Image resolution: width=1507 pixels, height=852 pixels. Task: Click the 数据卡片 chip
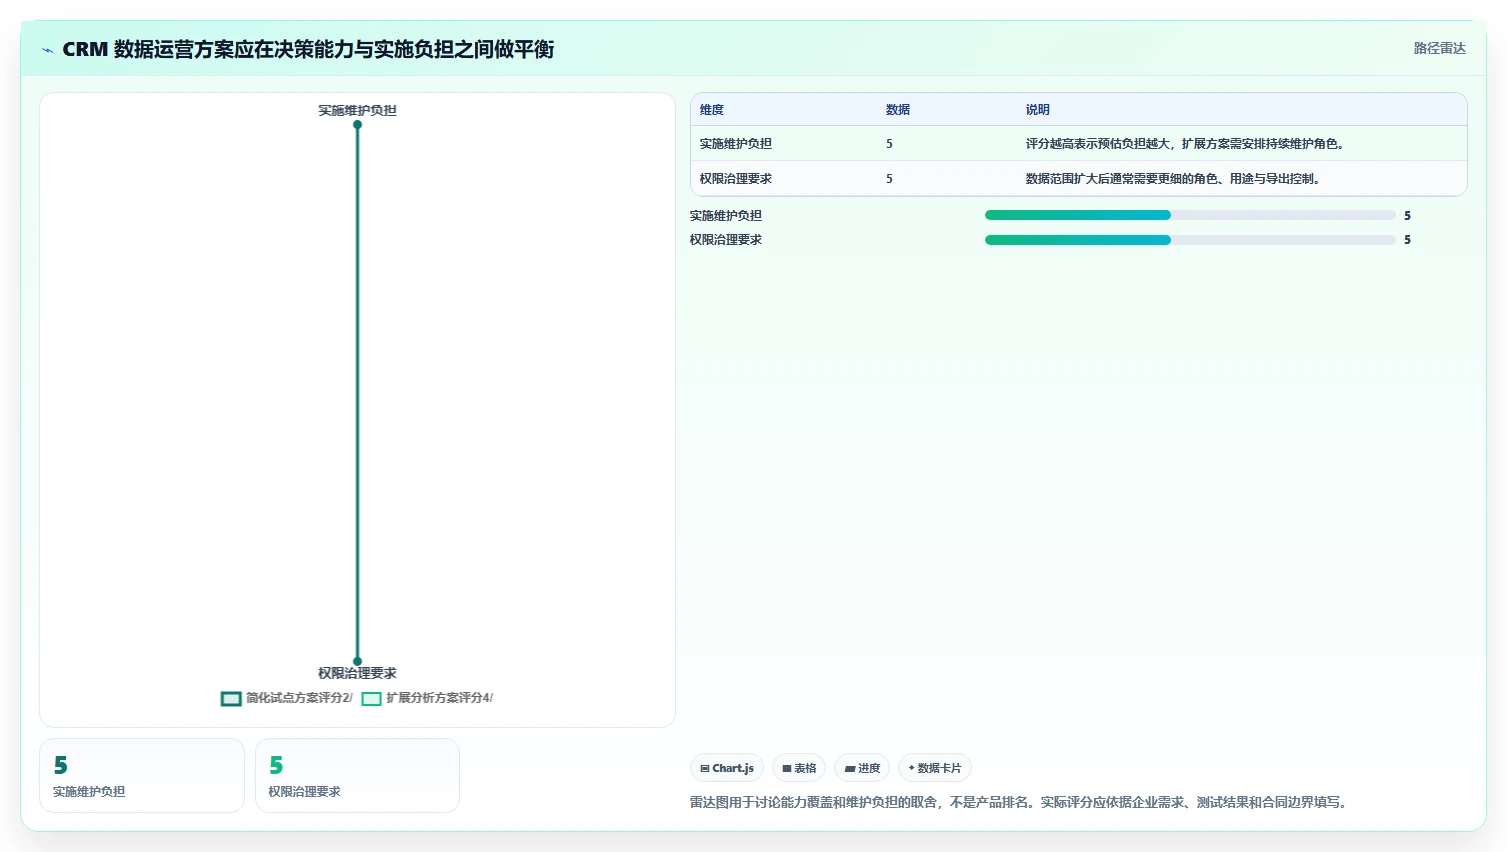pos(935,768)
